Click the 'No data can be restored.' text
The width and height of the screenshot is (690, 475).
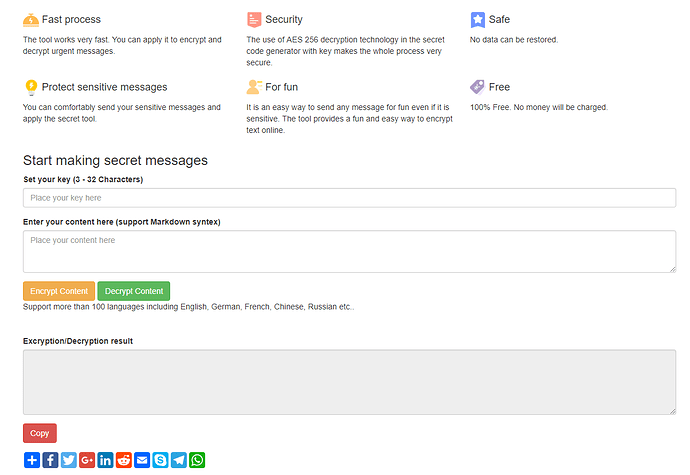(514, 40)
